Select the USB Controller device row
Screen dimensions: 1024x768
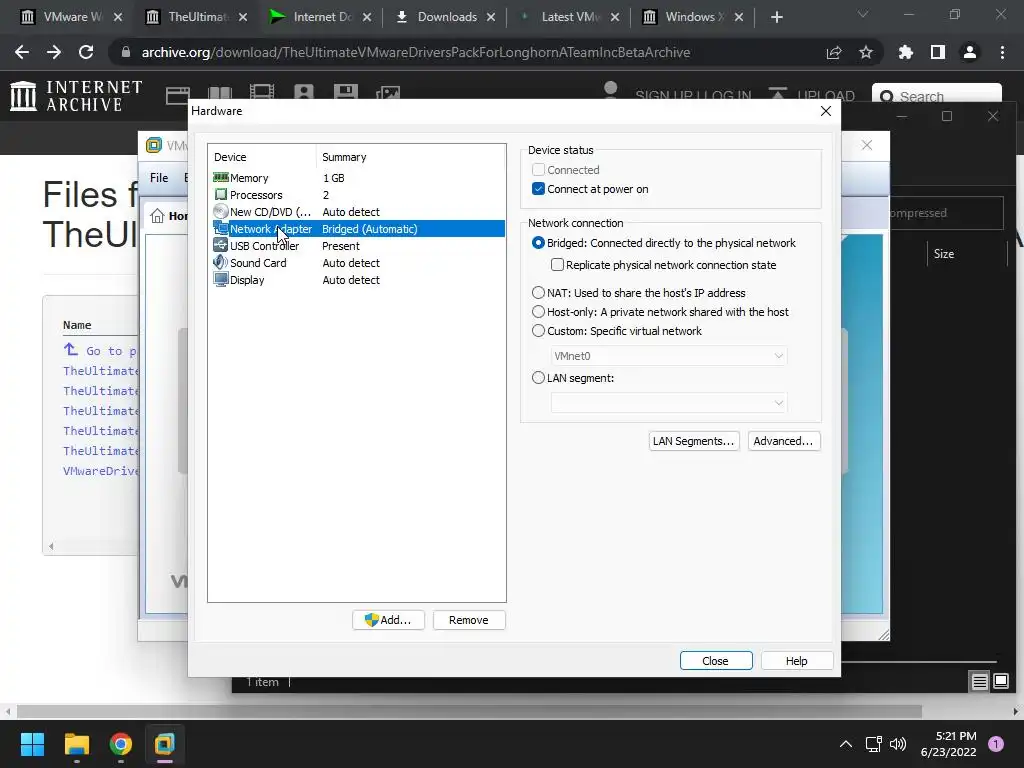[357, 246]
